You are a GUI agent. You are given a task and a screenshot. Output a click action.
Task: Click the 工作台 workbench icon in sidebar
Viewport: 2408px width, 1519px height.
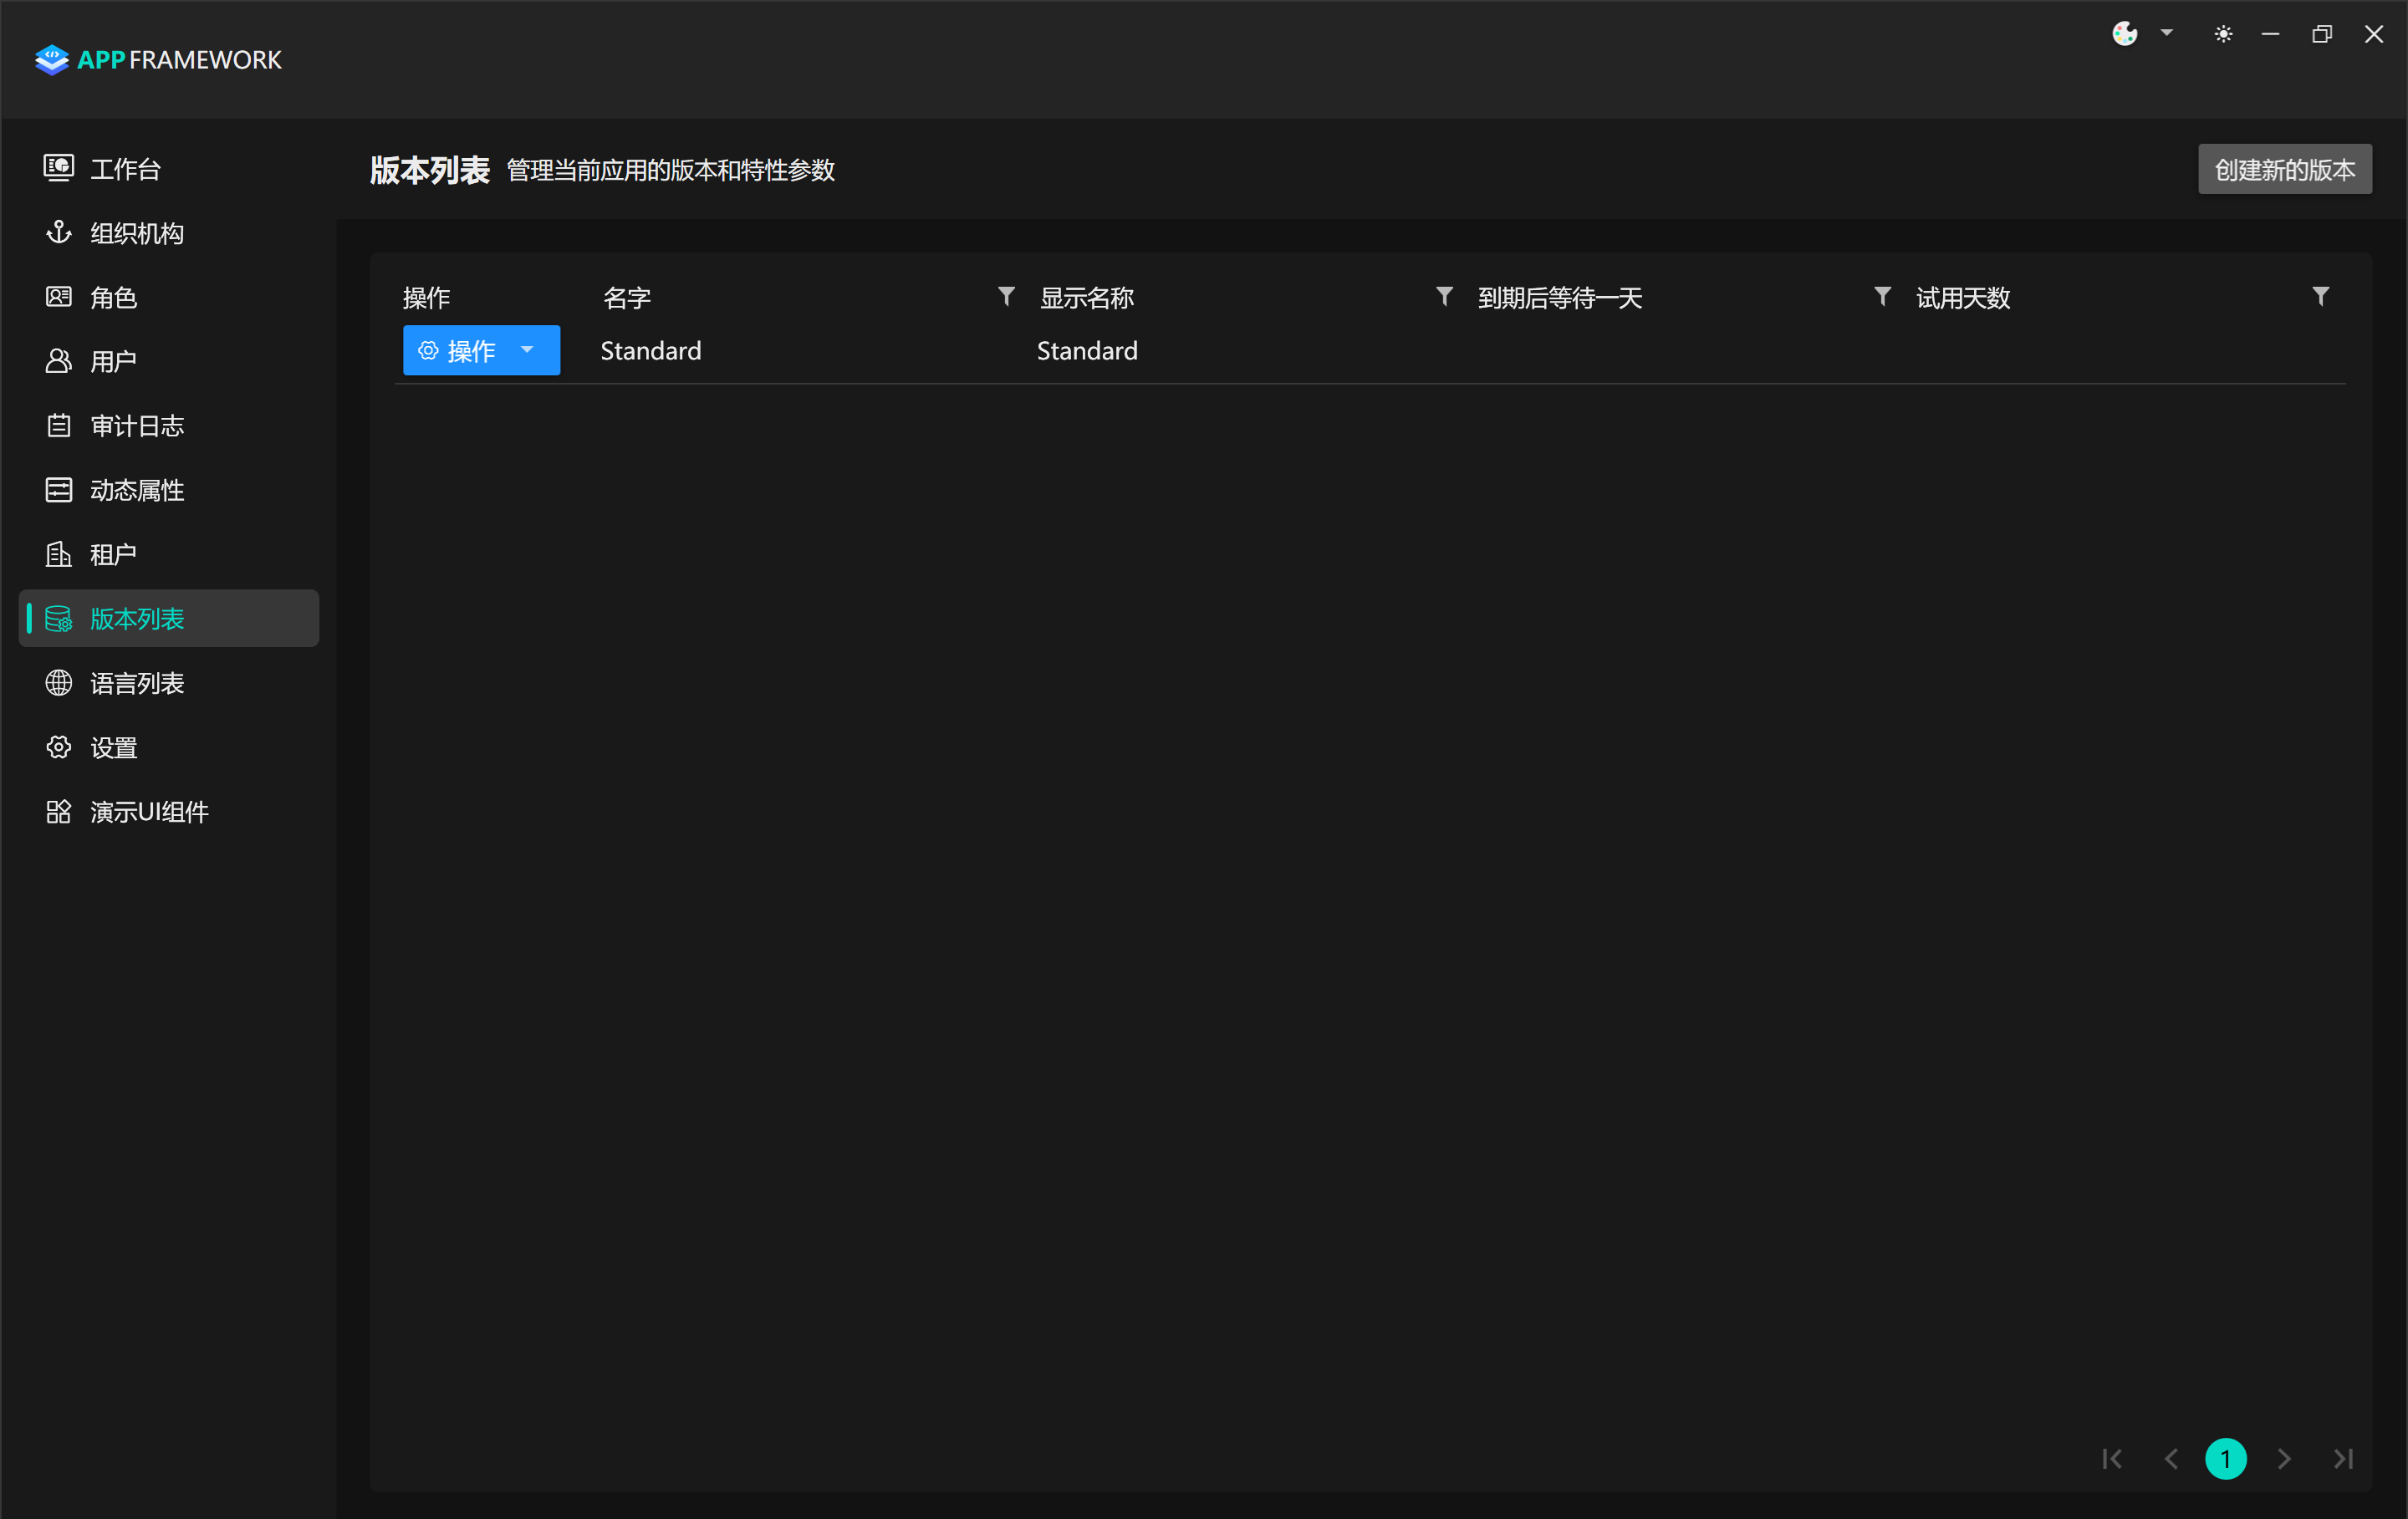pyautogui.click(x=58, y=168)
